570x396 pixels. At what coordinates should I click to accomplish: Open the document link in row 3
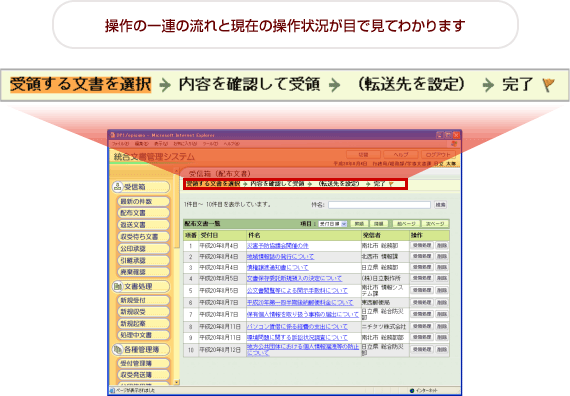[278, 268]
